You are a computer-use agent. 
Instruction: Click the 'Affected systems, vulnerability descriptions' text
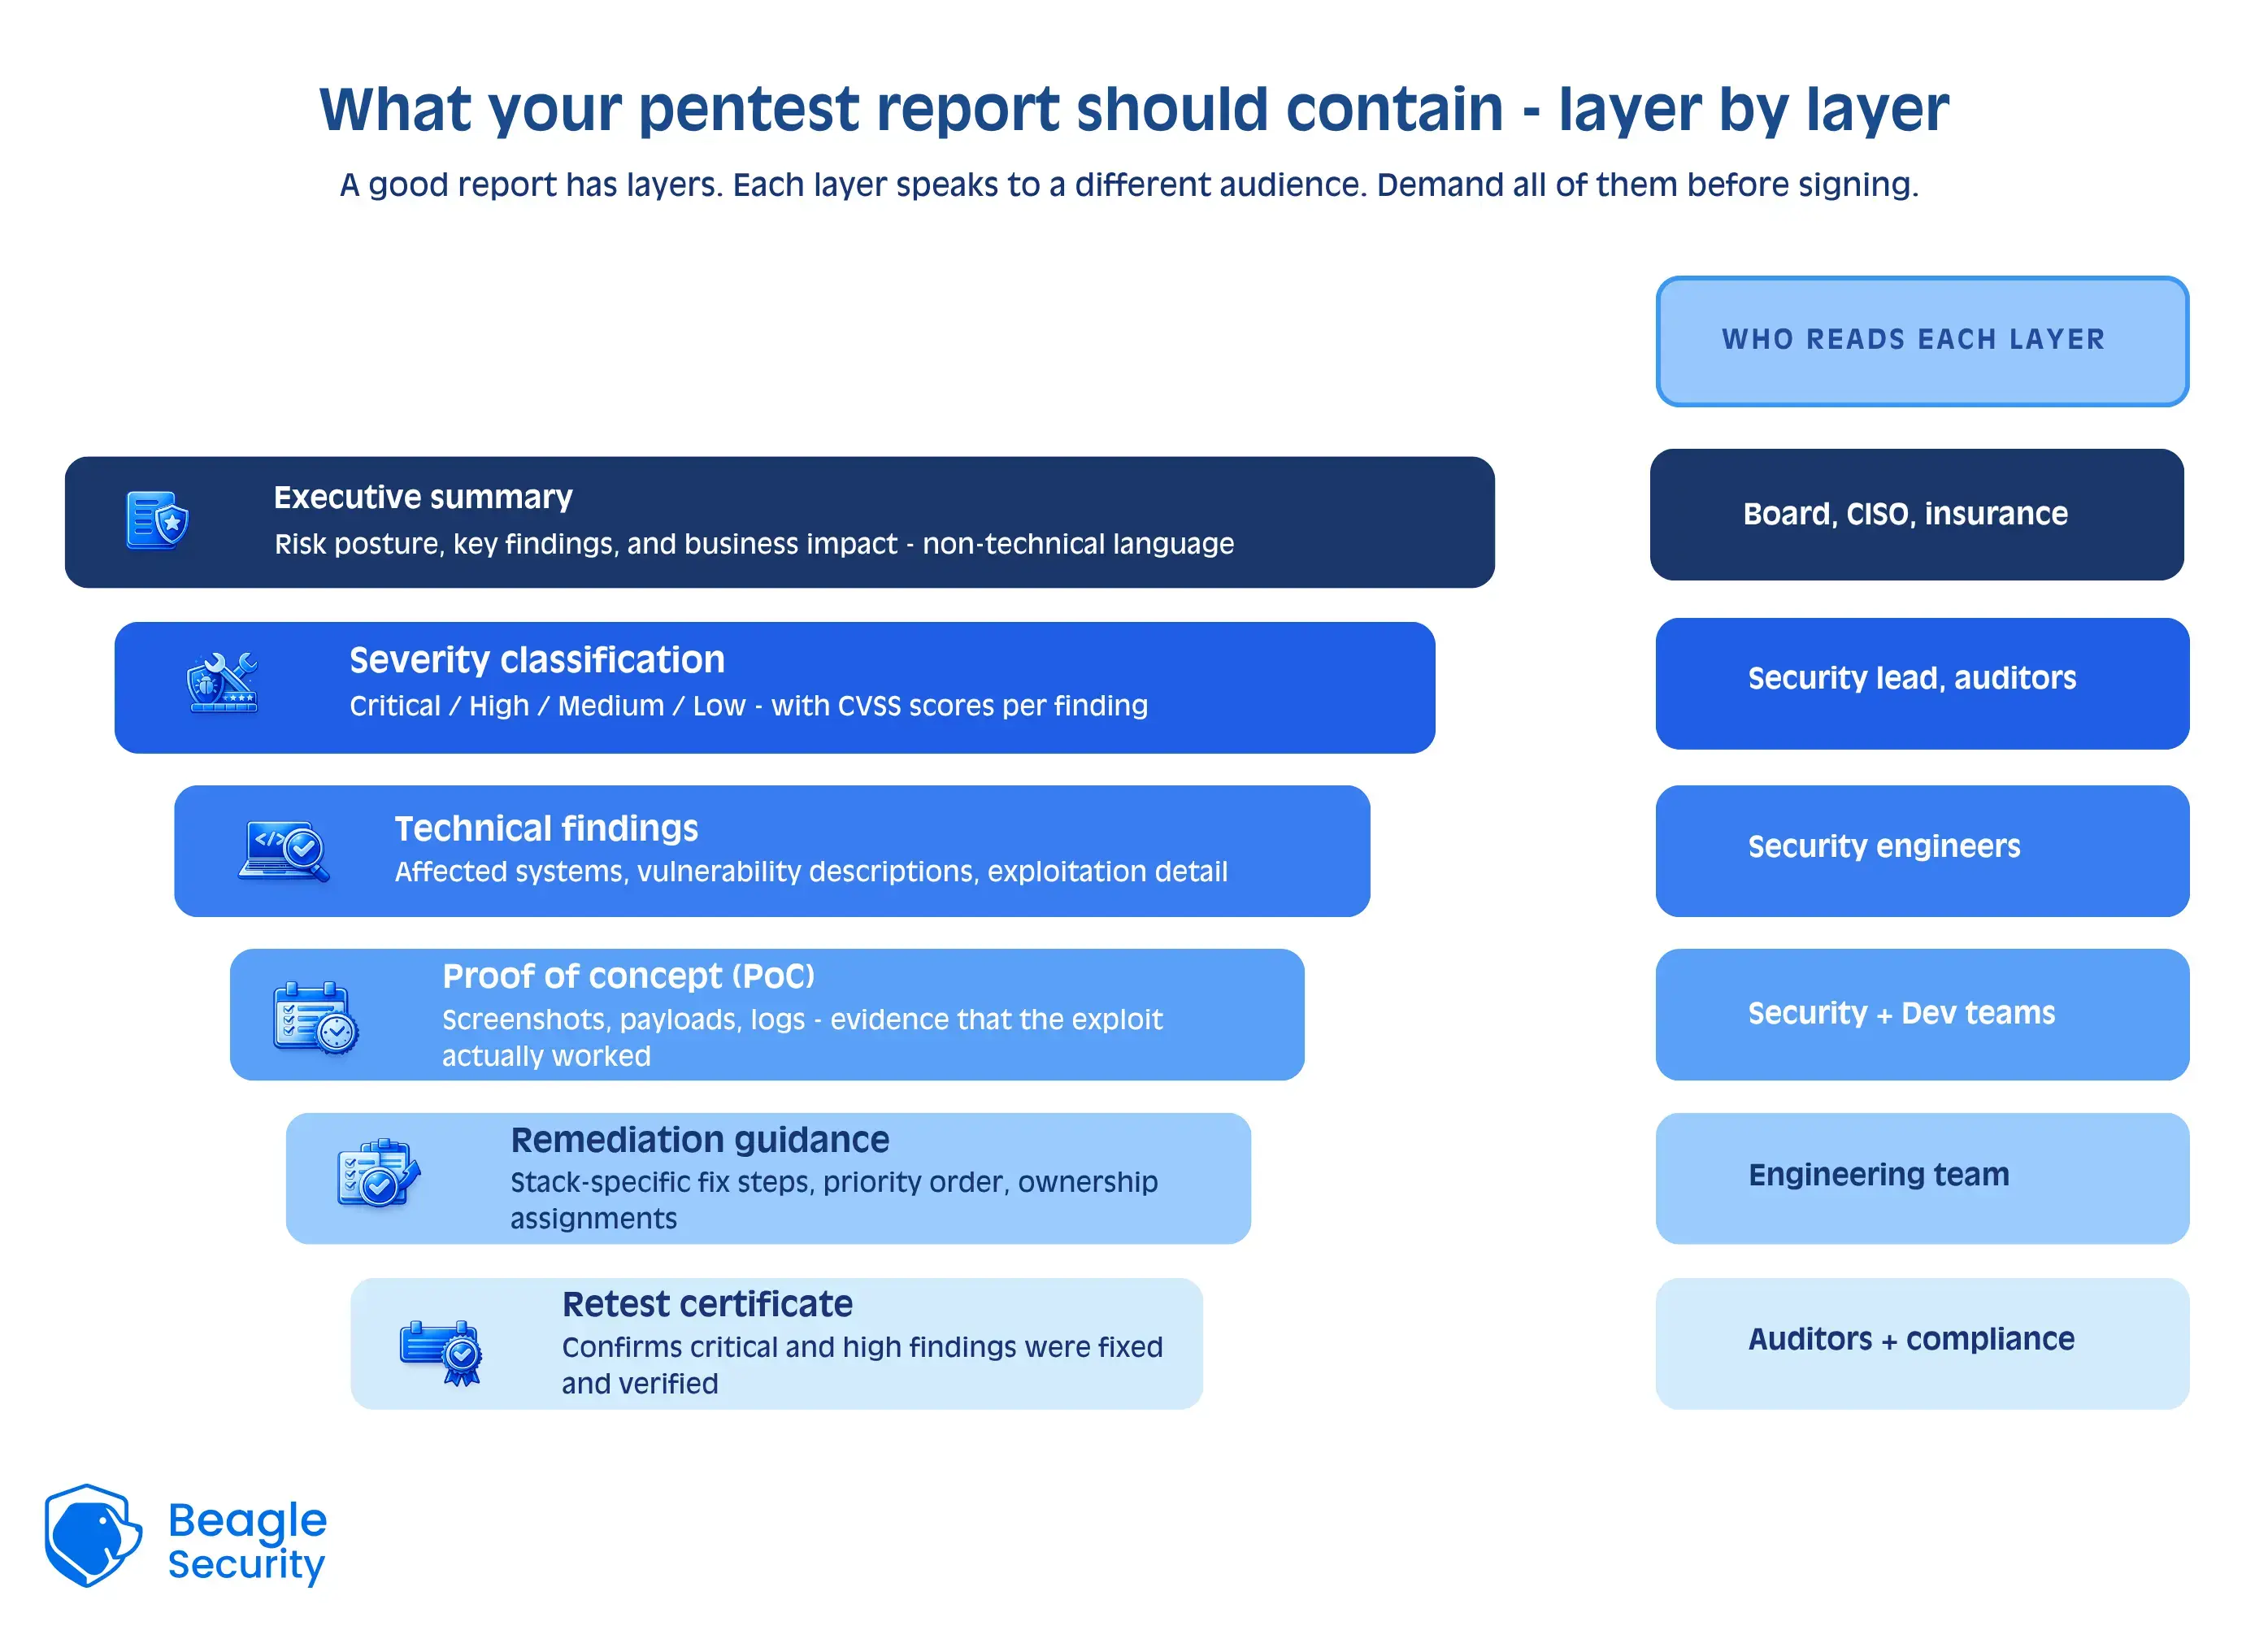click(811, 872)
